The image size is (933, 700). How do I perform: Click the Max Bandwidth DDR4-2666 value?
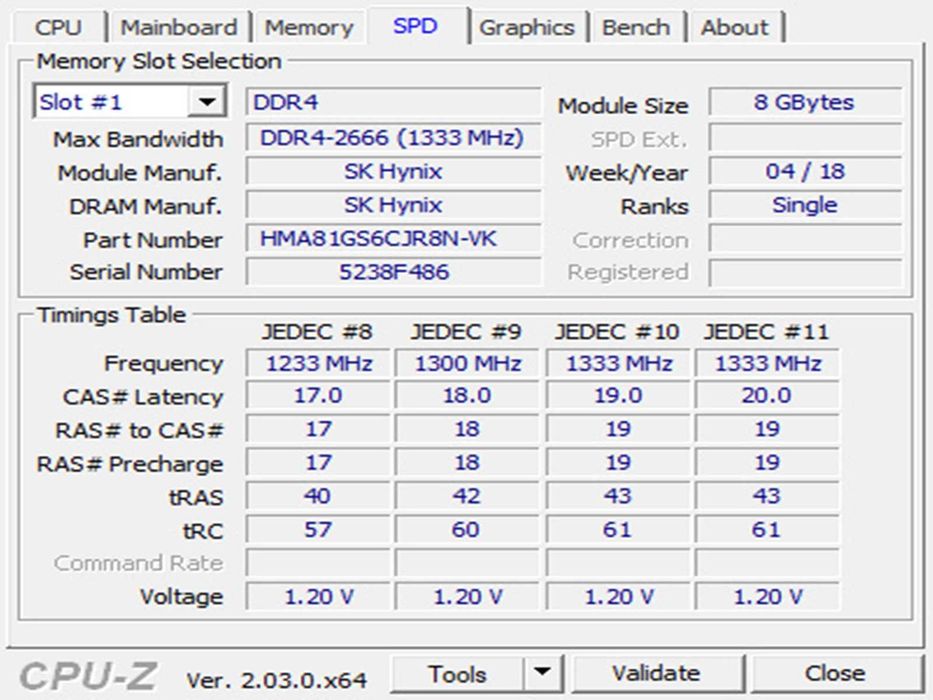[393, 138]
